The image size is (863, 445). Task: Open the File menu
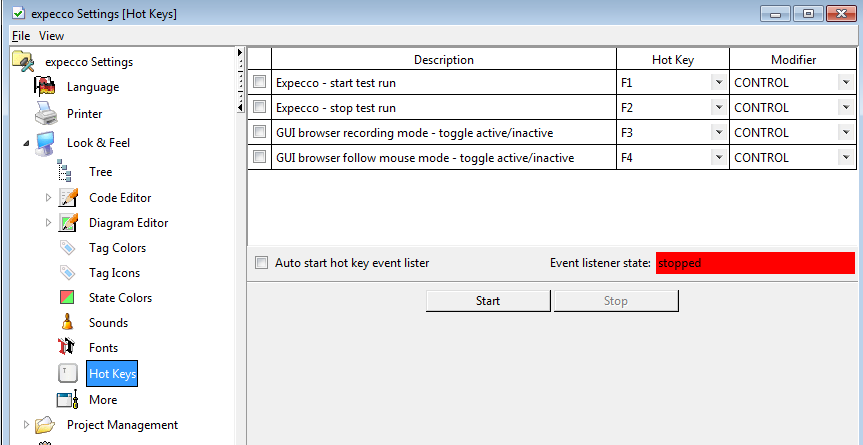(21, 36)
